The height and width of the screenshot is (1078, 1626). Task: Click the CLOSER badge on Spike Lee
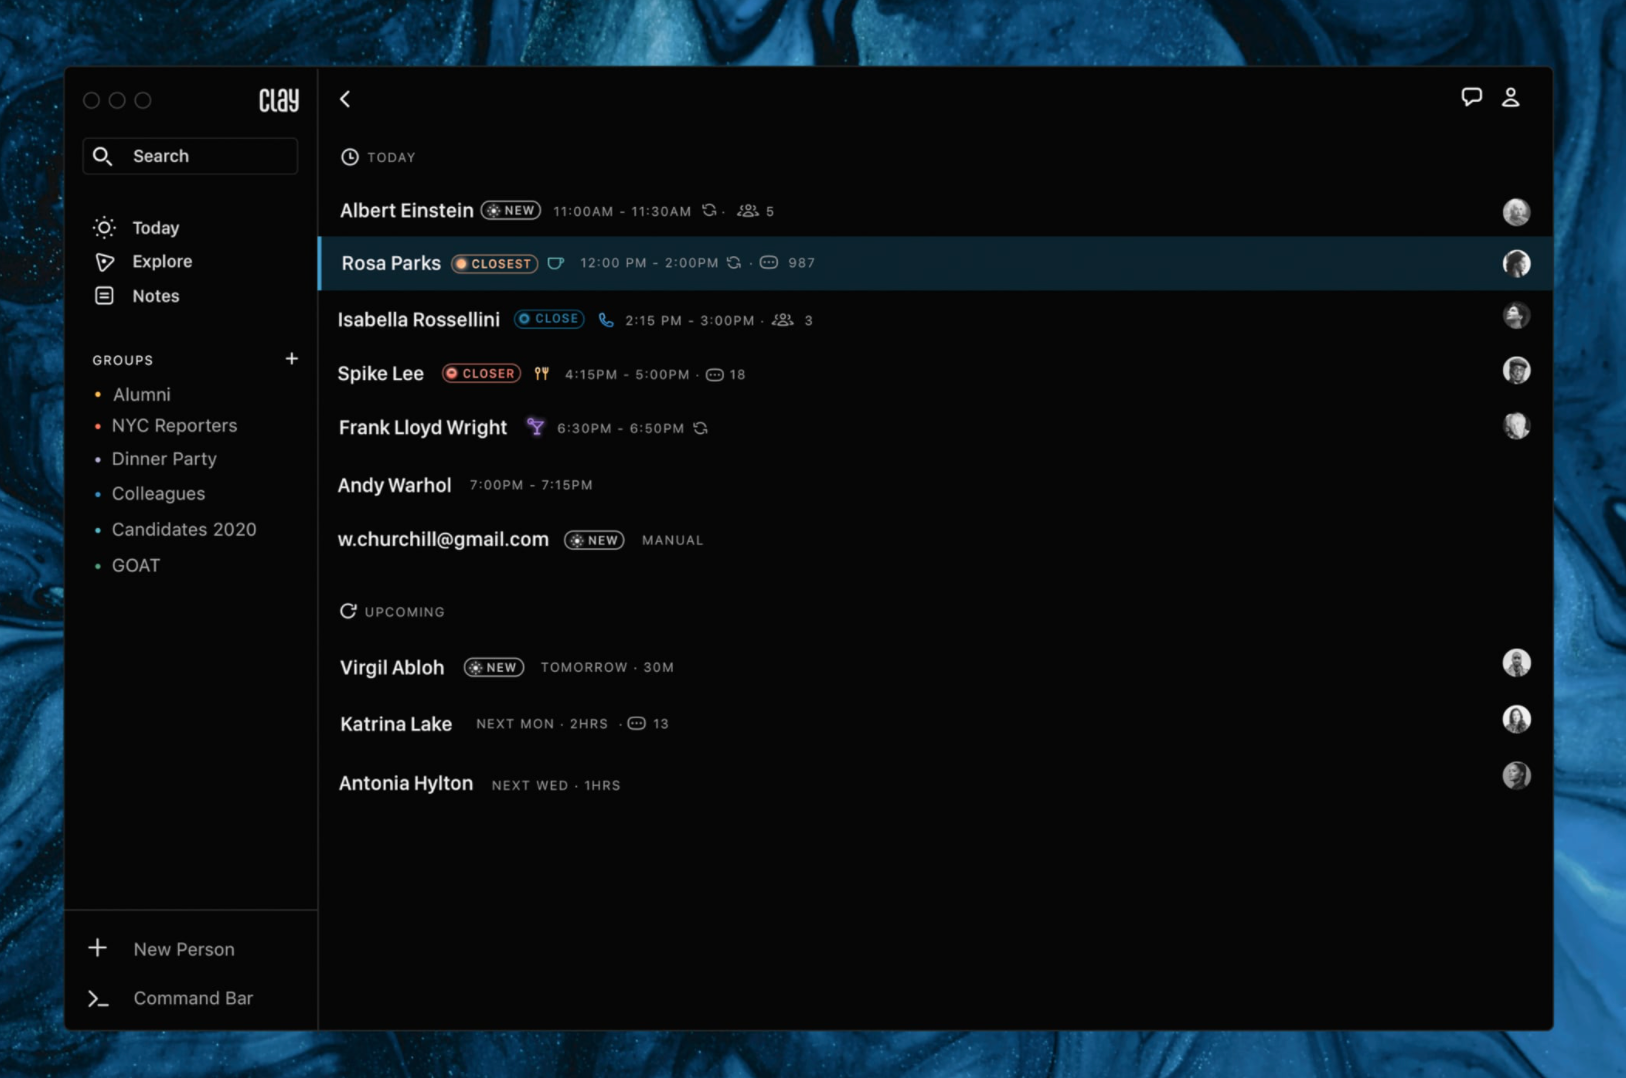point(481,374)
